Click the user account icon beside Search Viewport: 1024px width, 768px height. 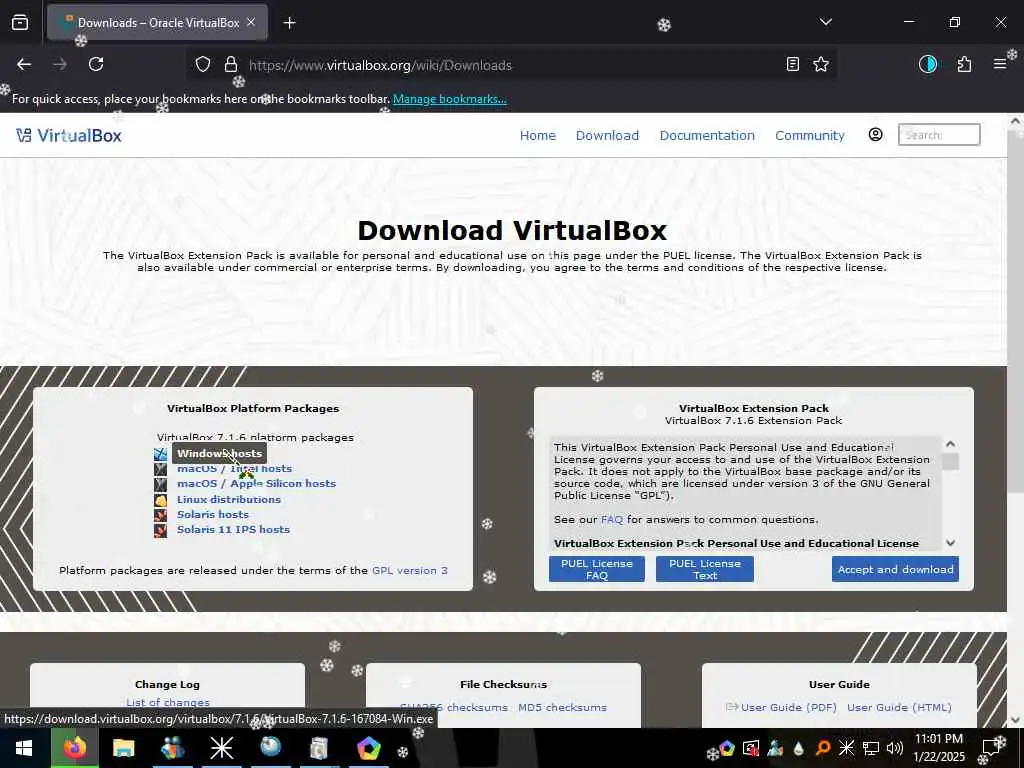click(875, 135)
